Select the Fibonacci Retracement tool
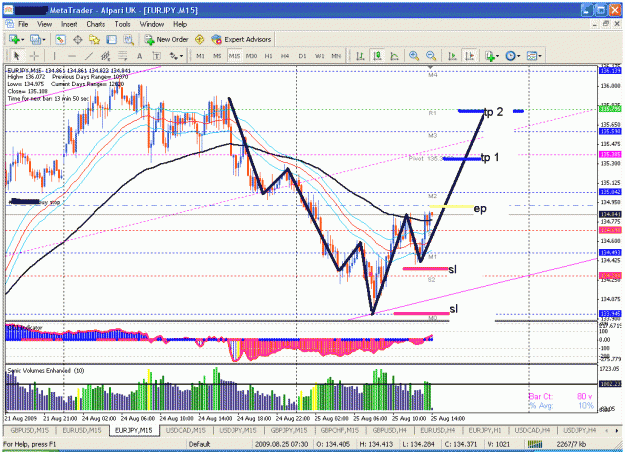 click(x=122, y=56)
